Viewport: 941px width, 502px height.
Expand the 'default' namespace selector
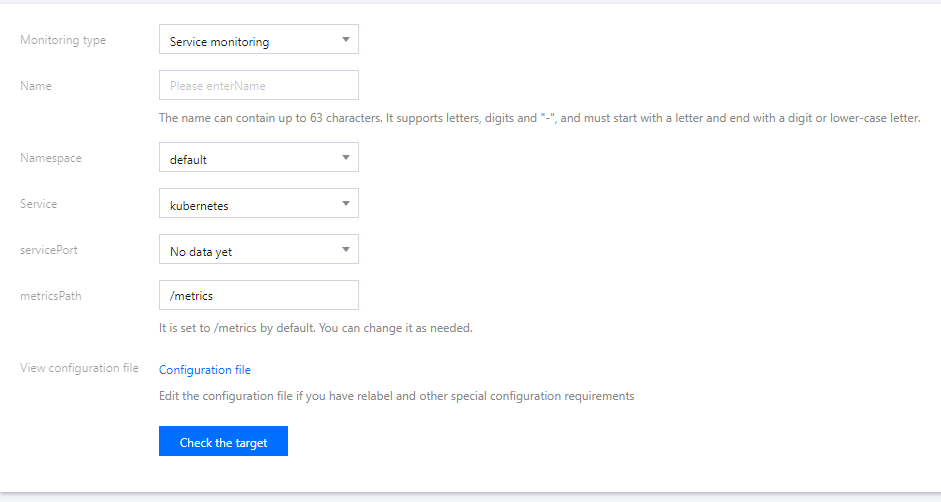pos(250,158)
